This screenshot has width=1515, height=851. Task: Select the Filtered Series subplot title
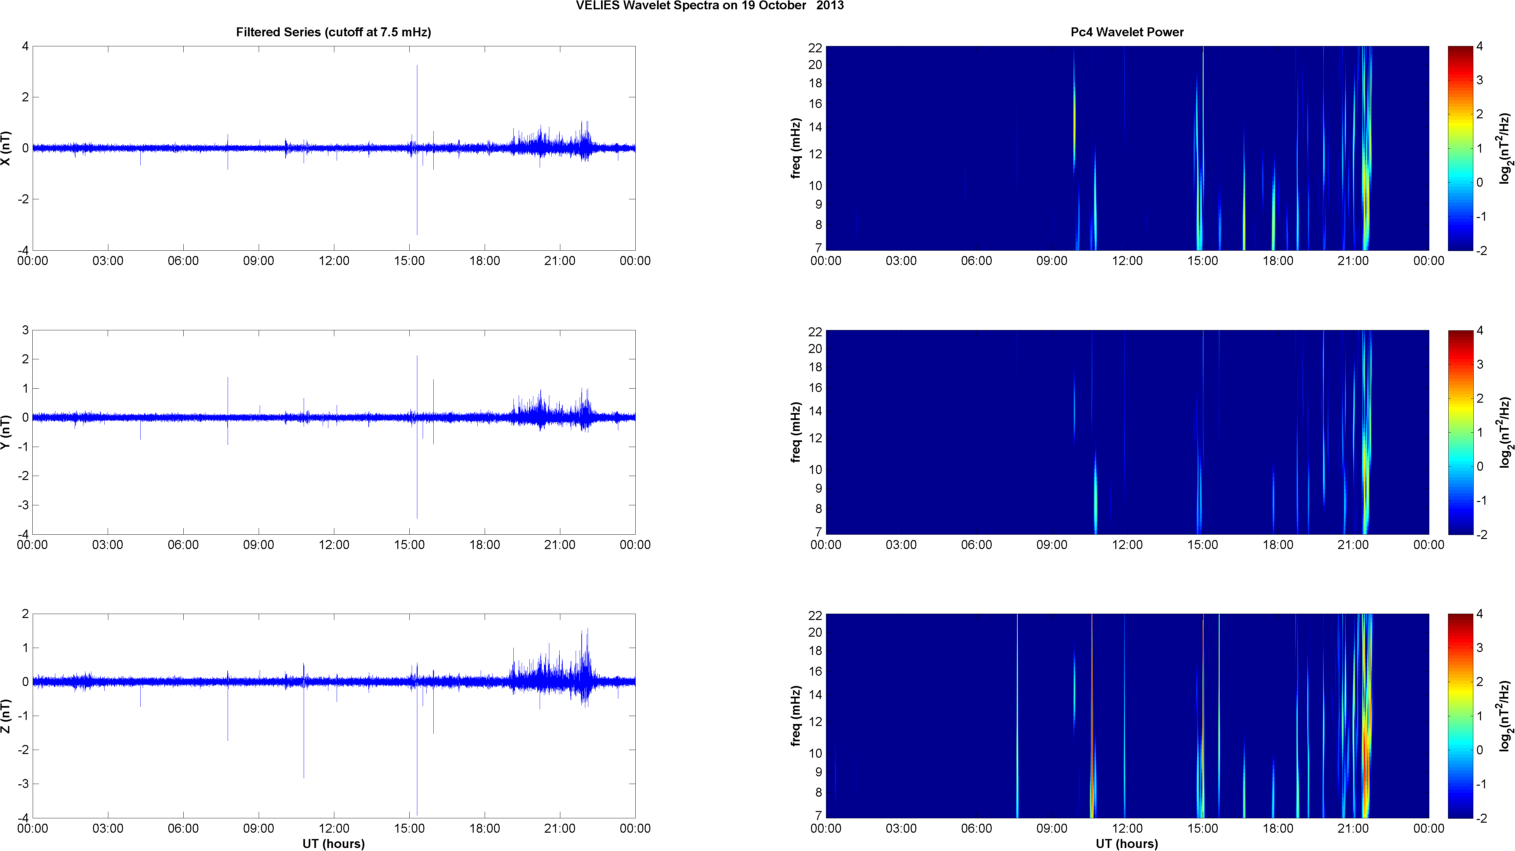(333, 32)
